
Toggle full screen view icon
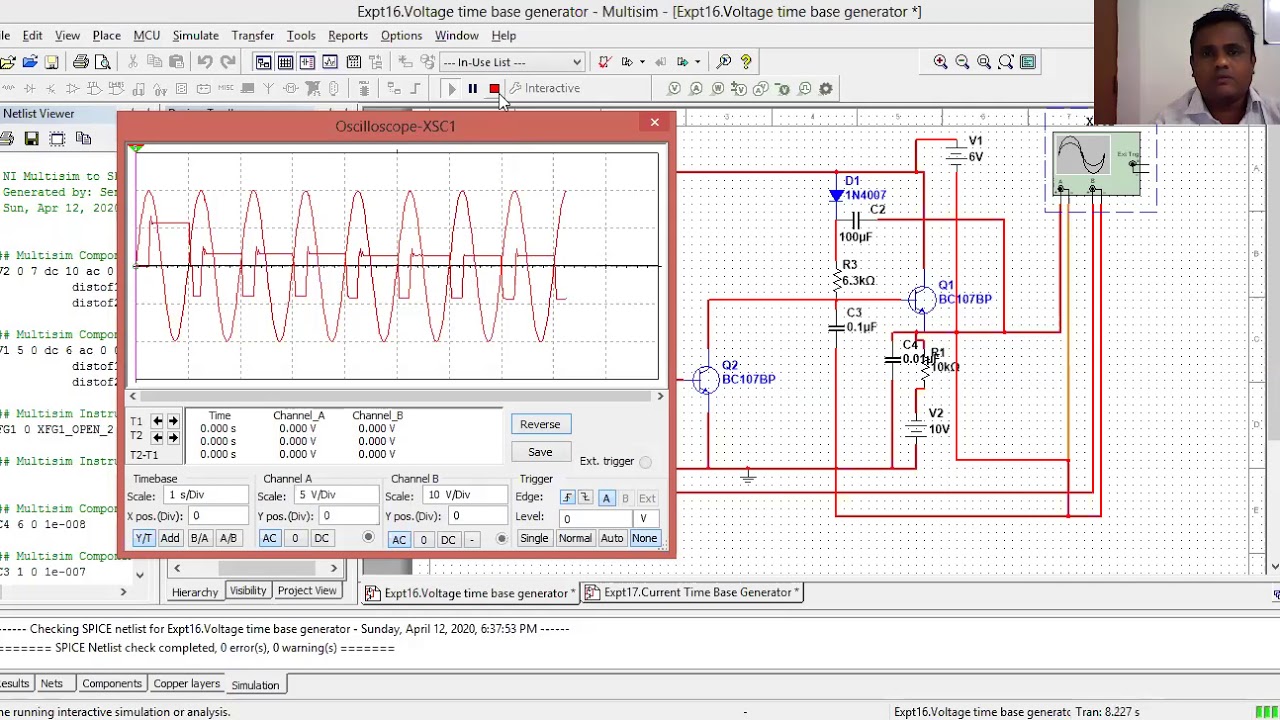point(1028,62)
